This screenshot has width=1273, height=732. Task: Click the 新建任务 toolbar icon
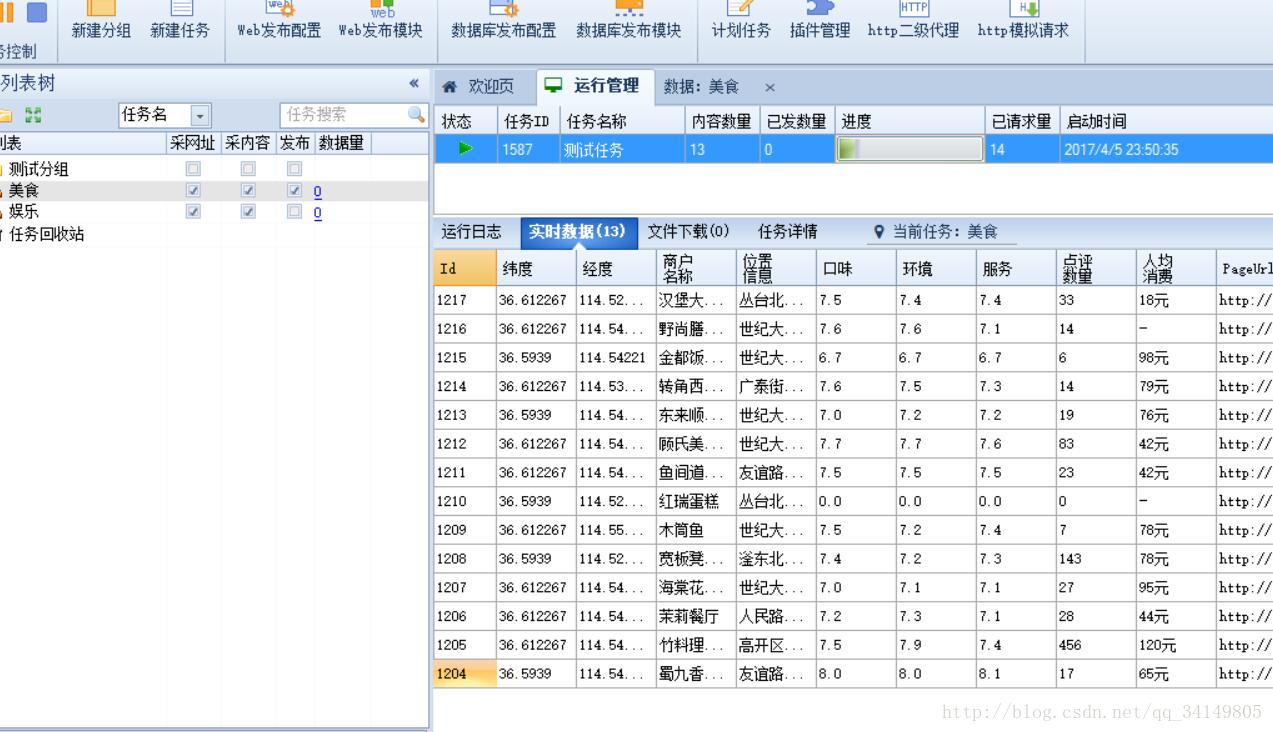tap(181, 8)
